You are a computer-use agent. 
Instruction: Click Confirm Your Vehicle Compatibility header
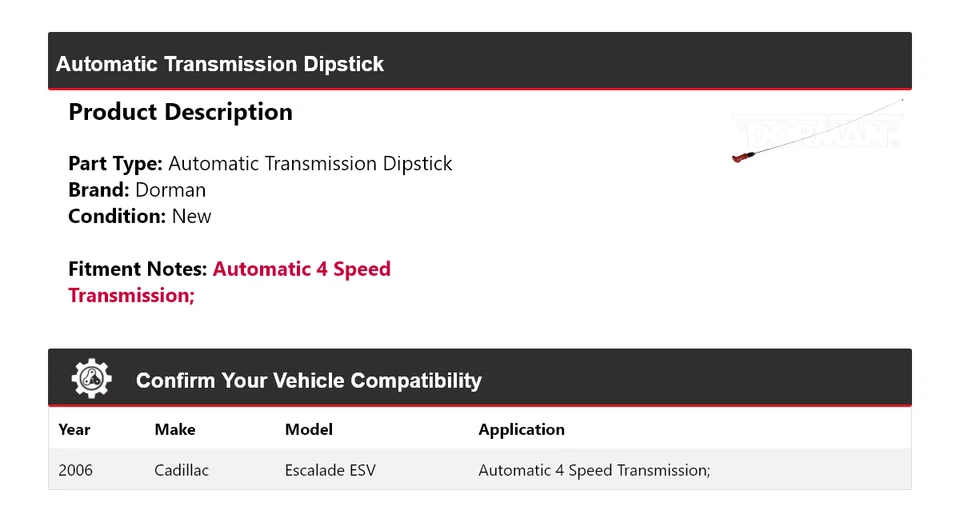(x=309, y=380)
